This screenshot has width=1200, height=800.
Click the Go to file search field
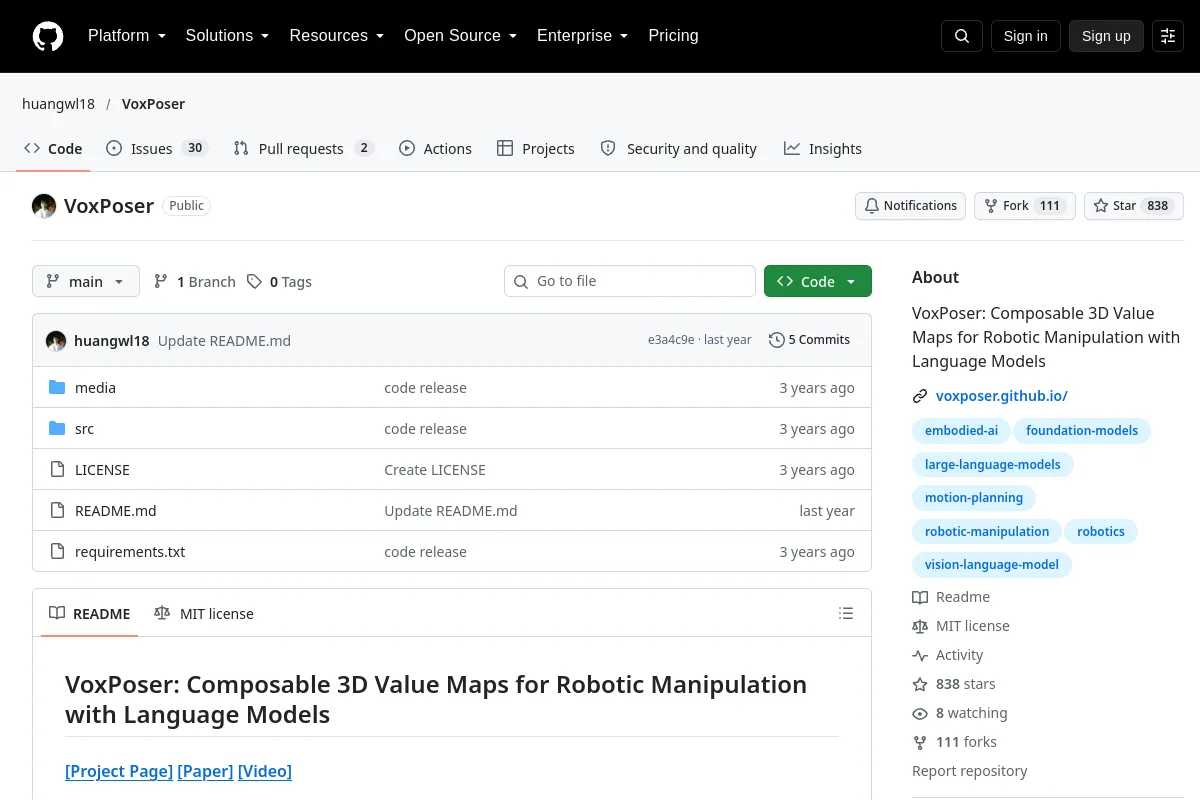(x=630, y=282)
